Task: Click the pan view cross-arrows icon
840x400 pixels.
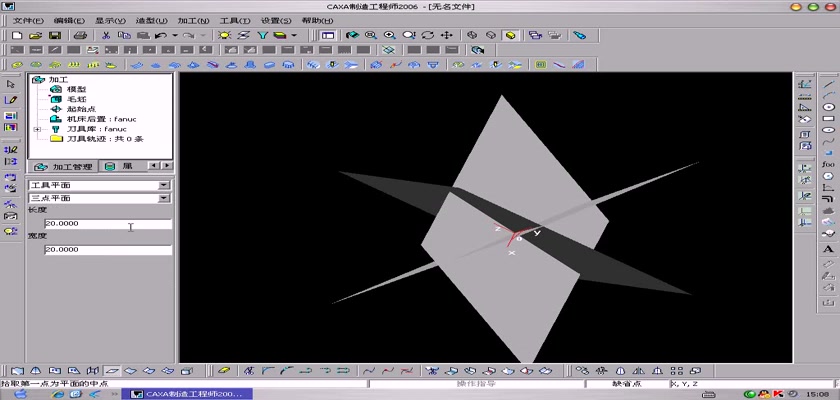Action: pos(446,35)
